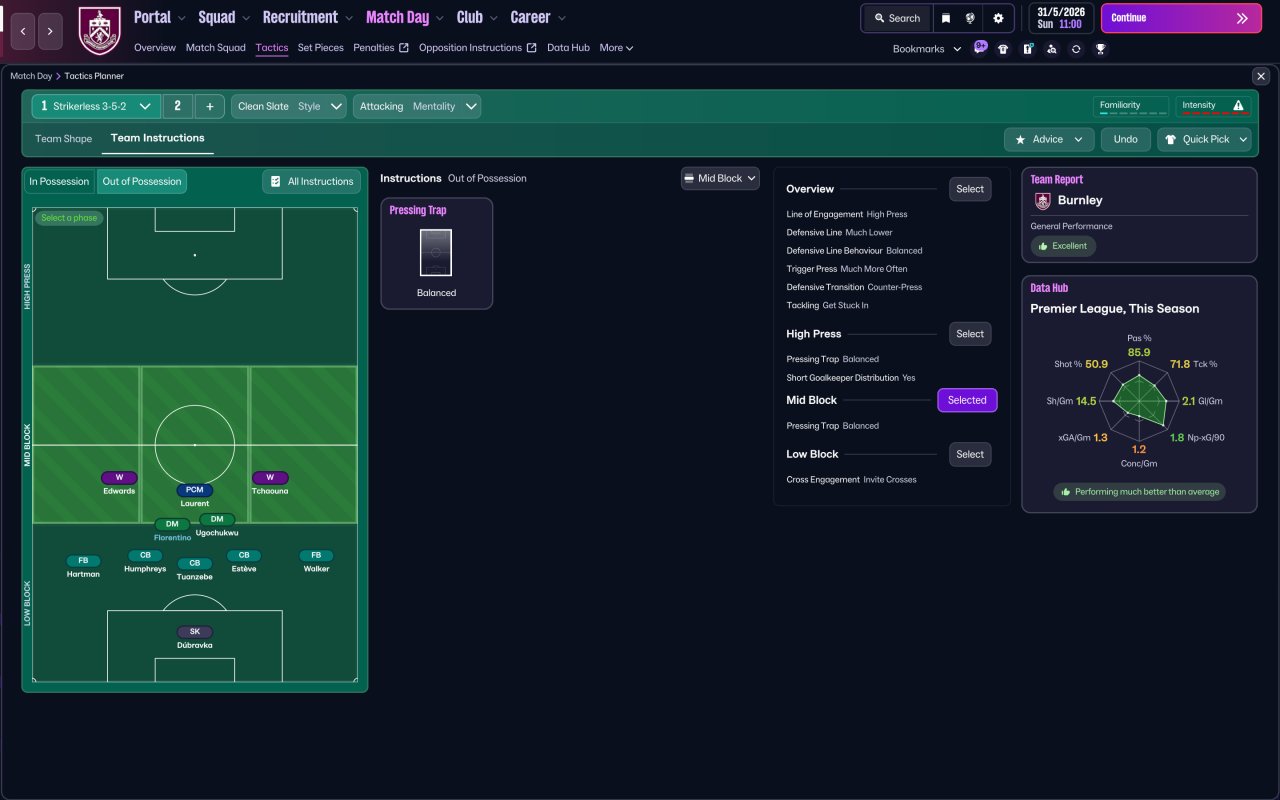Click the Match Day breadcrumb link
Image resolution: width=1280 pixels, height=800 pixels.
tap(31, 76)
